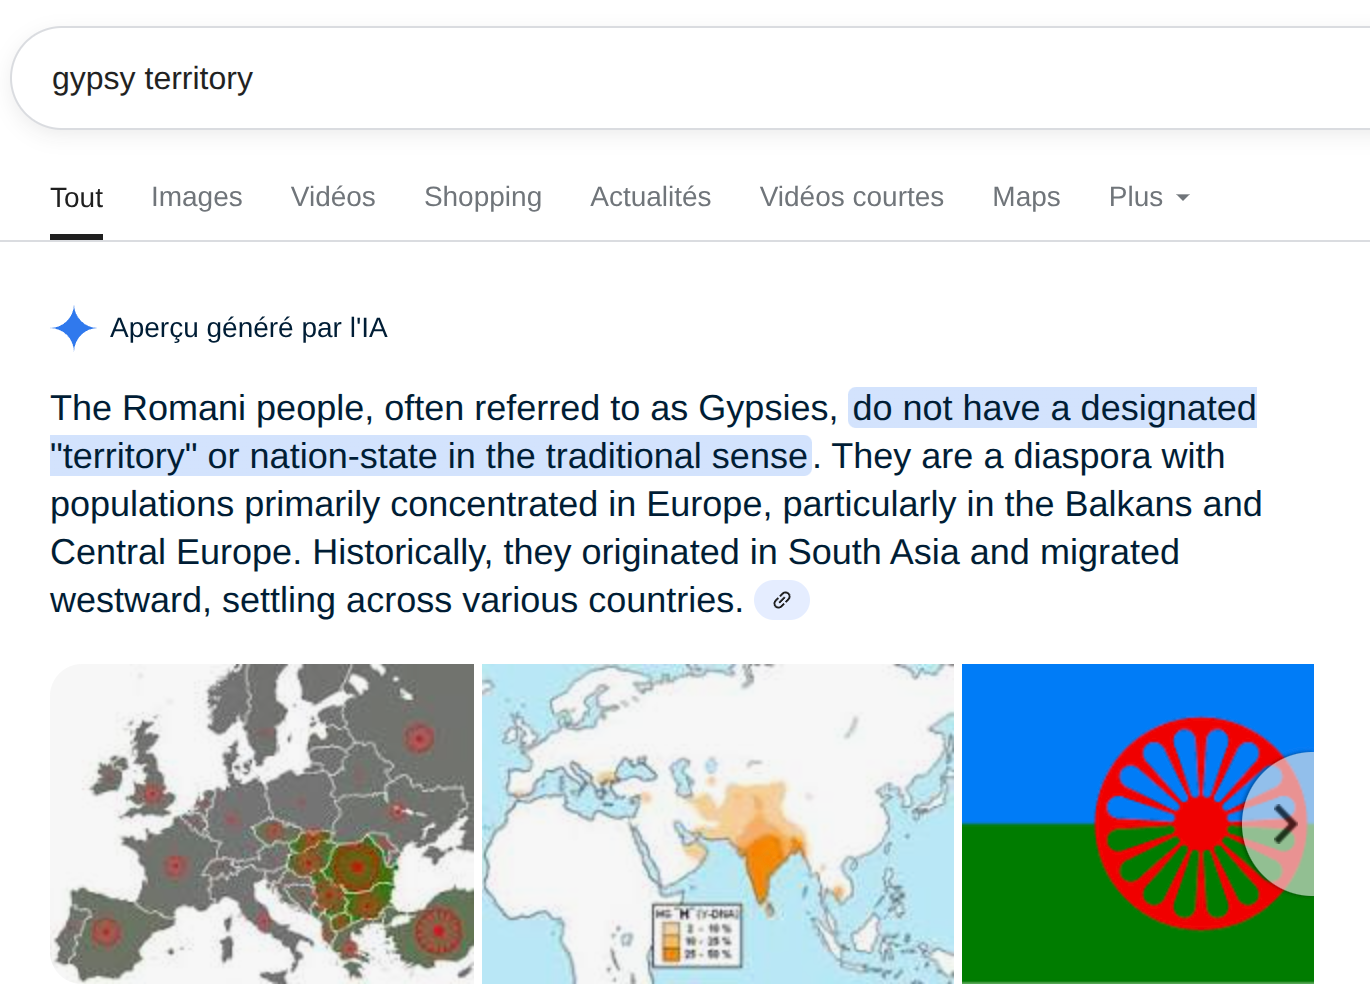1370x1003 pixels.
Task: Expand the Plus dropdown menu
Action: [1149, 197]
